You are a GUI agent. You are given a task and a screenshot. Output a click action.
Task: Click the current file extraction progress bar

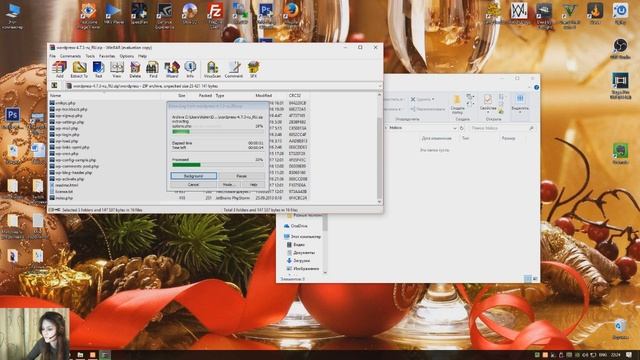pos(217,132)
